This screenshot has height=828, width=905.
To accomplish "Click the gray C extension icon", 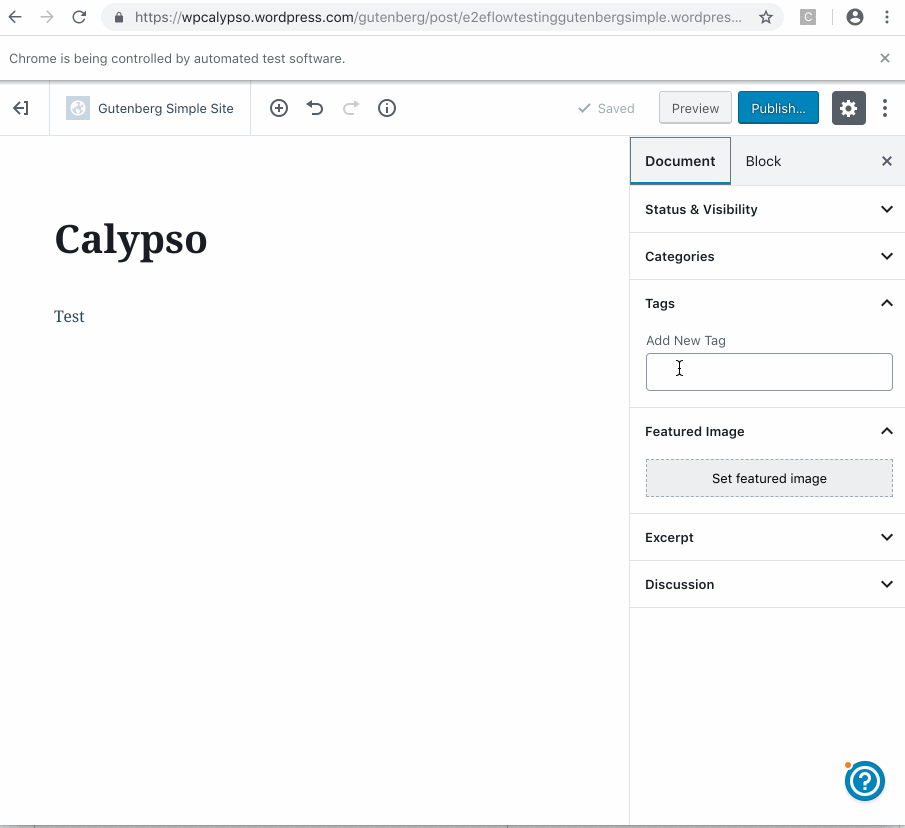I will 807,17.
